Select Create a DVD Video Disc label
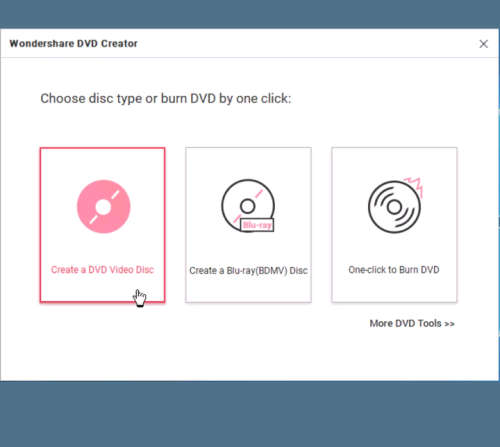This screenshot has width=500, height=447. (102, 270)
